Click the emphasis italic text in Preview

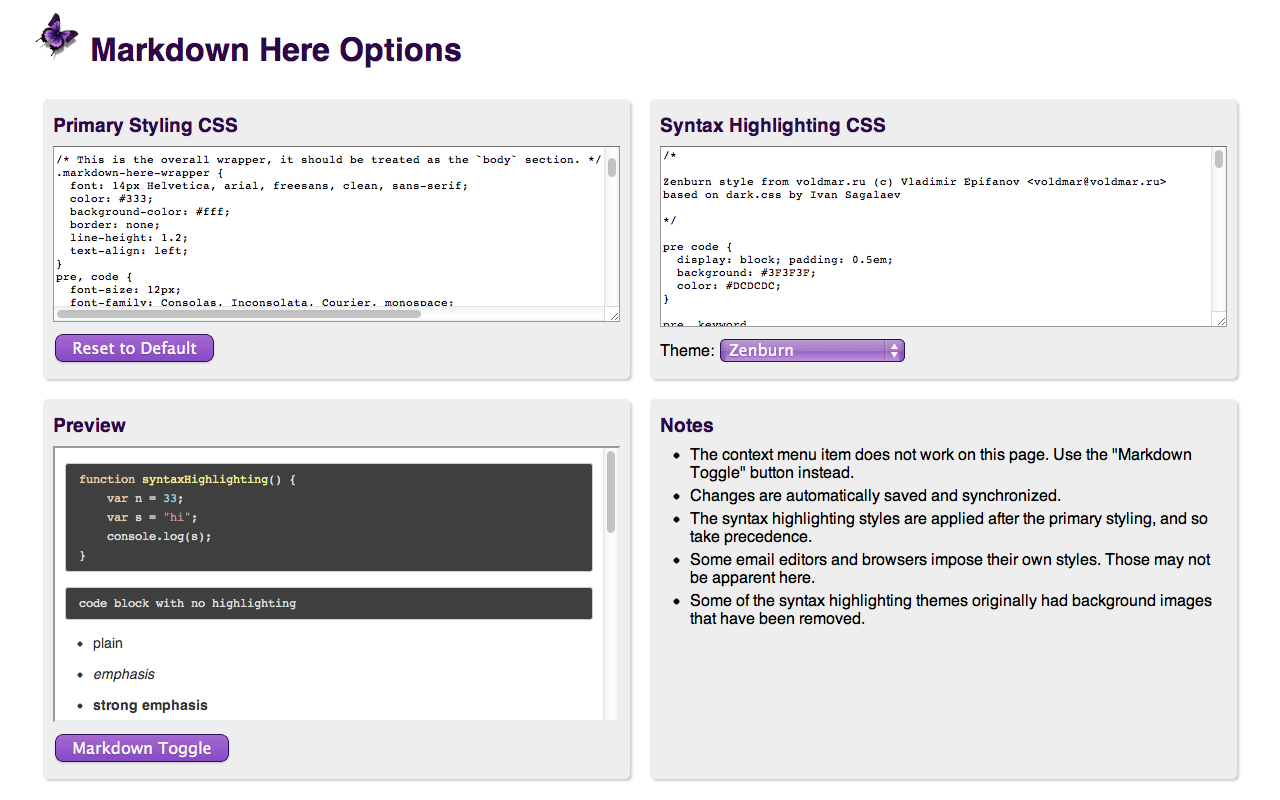[124, 674]
